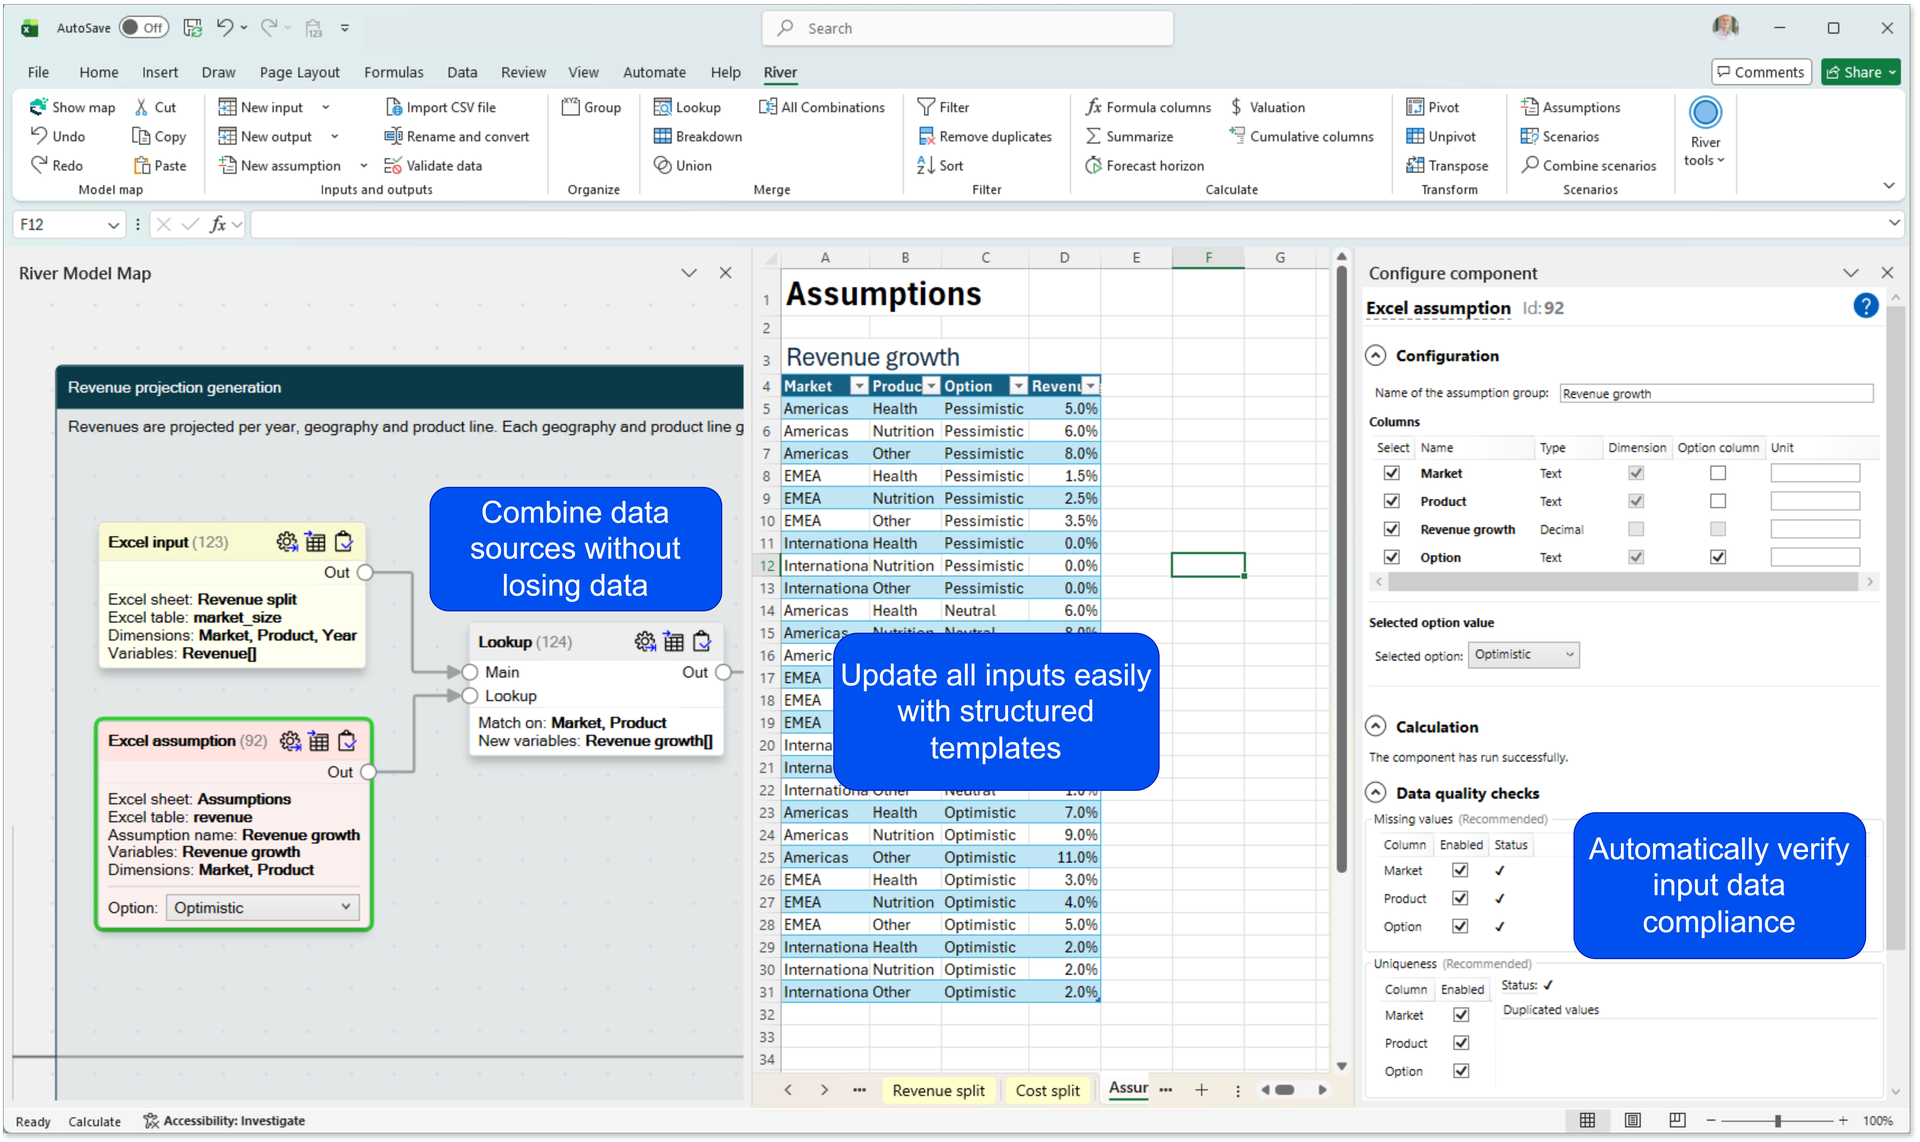Collapse the Data quality checks section
The image size is (1920, 1142).
(x=1376, y=793)
